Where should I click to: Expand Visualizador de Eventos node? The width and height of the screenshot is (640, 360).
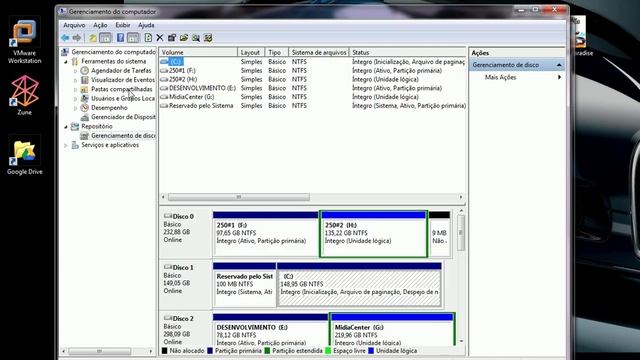point(76,80)
